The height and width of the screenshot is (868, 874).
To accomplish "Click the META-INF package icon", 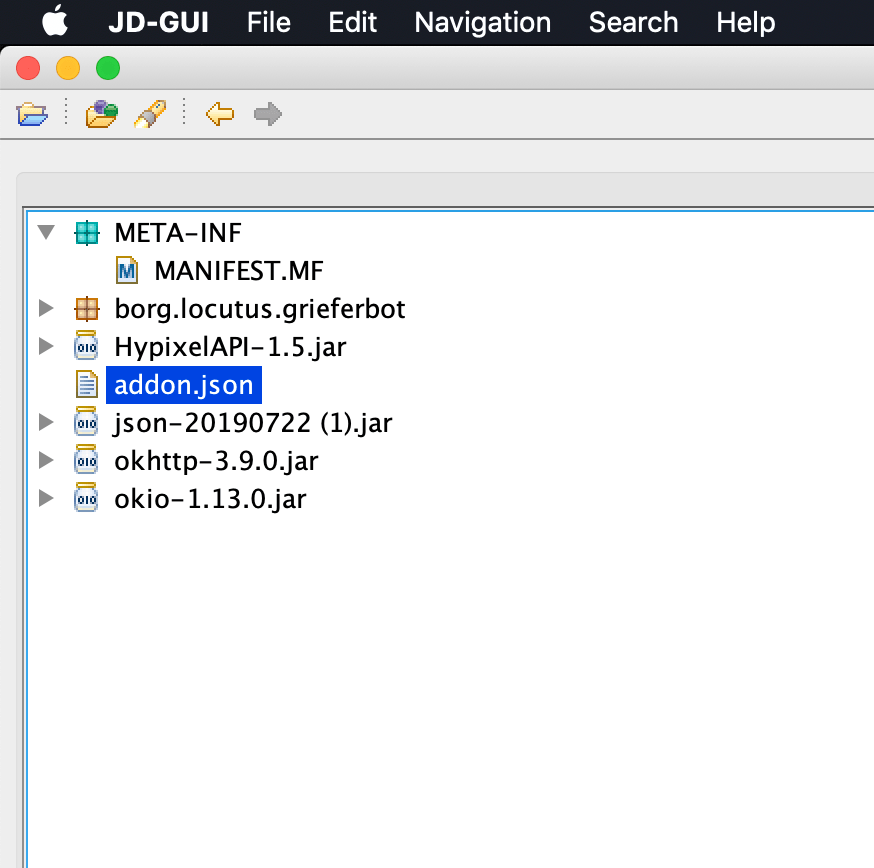I will click(x=88, y=232).
